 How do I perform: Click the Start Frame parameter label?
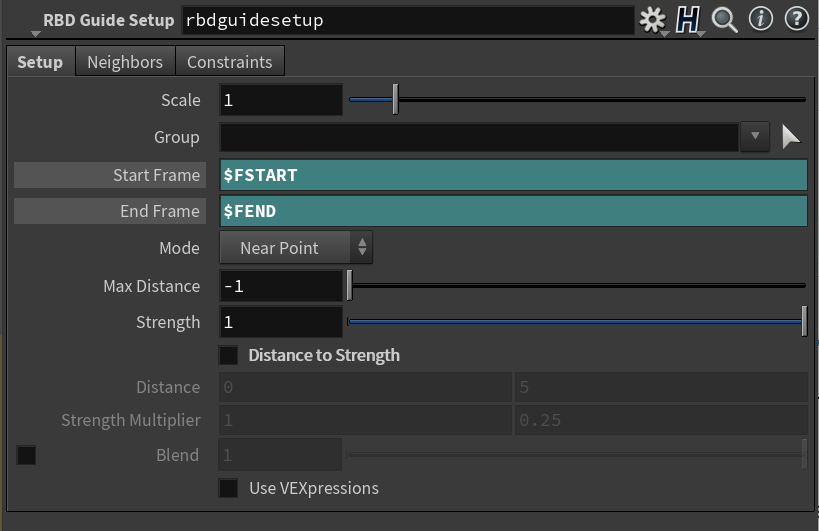click(x=109, y=175)
